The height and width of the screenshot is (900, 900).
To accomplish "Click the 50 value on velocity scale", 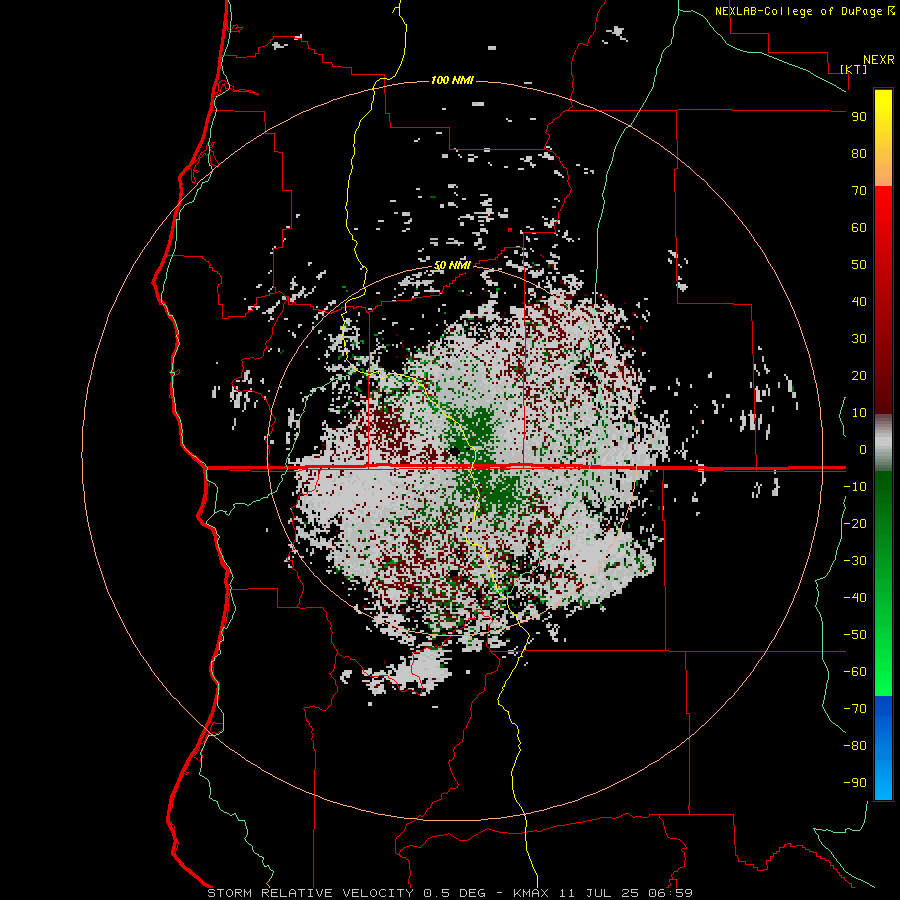I will 859,265.
